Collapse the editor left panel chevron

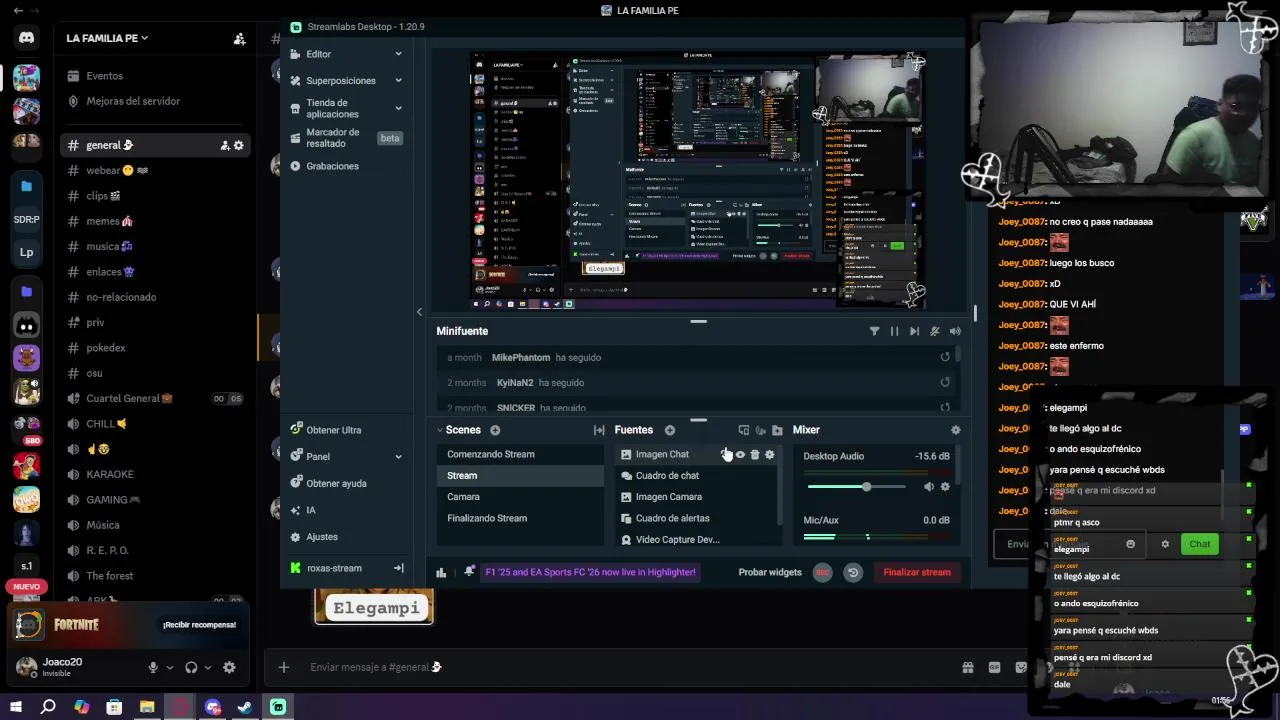[x=419, y=312]
